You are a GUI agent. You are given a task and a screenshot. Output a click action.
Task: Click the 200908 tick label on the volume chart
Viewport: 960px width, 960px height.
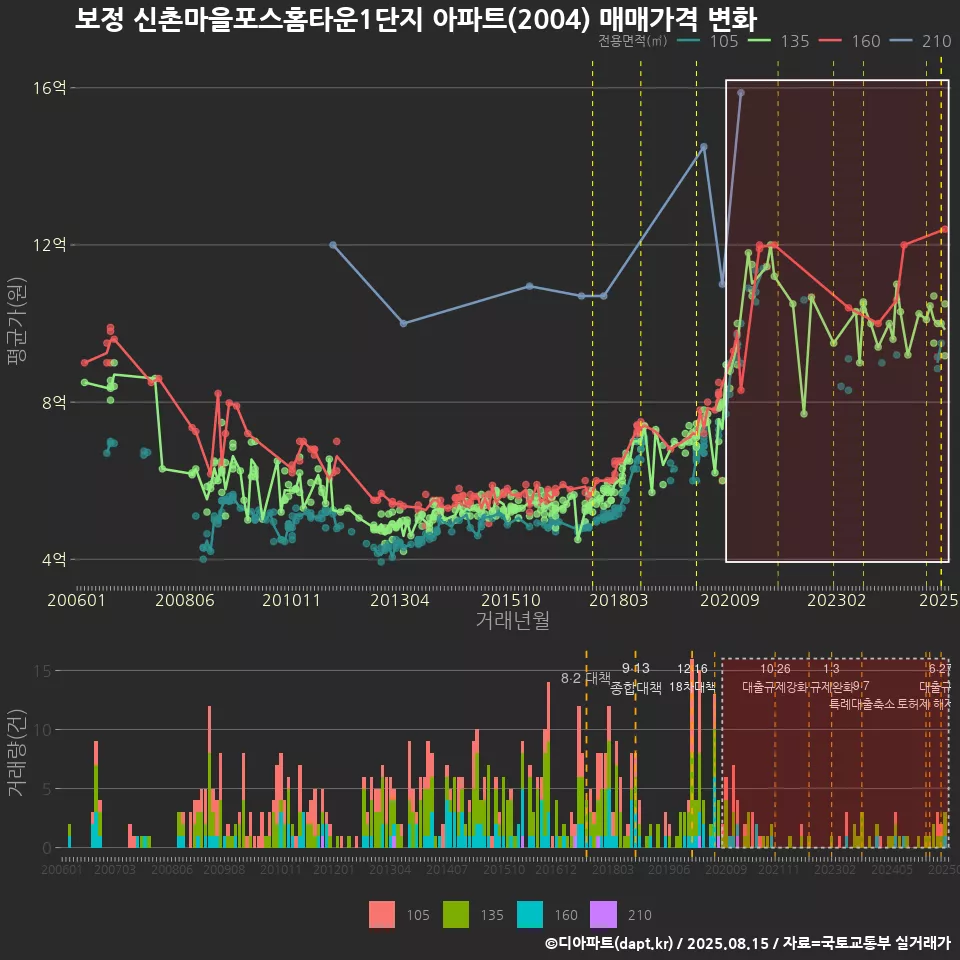pos(224,869)
